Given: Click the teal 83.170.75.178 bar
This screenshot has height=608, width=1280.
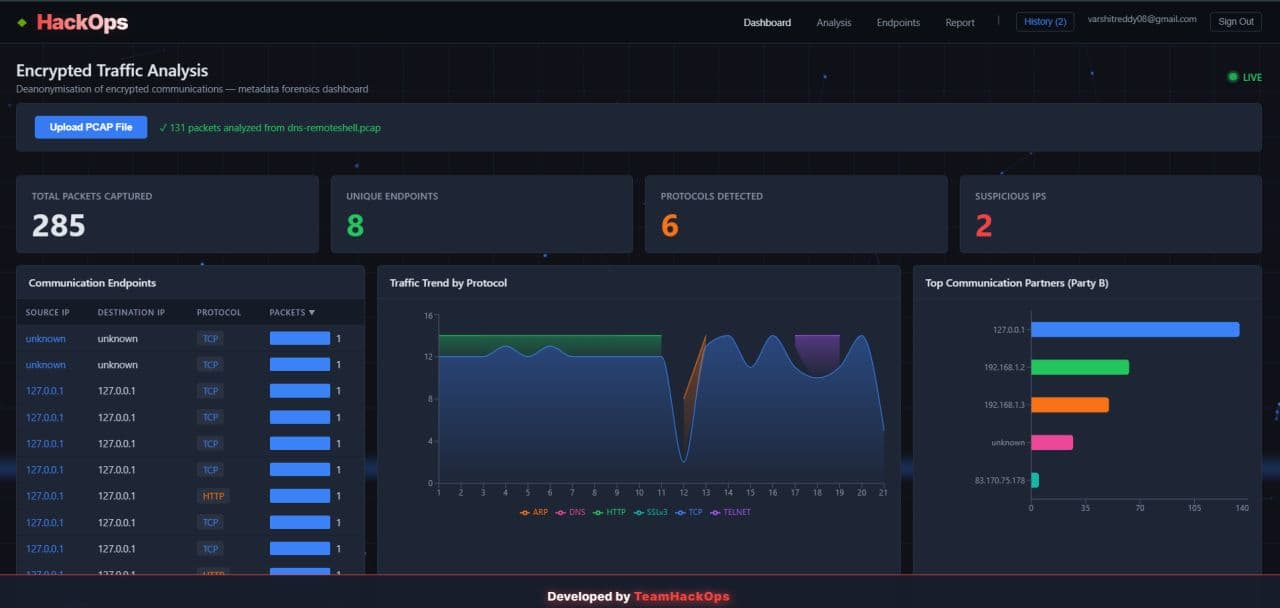Looking at the screenshot, I should pyautogui.click(x=1035, y=480).
